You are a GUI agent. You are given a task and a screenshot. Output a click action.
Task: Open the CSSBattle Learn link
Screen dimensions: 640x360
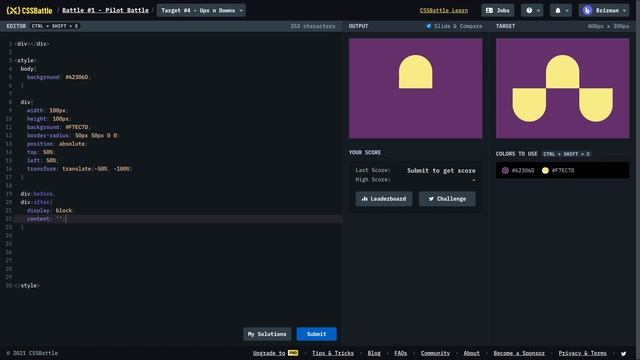coord(444,10)
